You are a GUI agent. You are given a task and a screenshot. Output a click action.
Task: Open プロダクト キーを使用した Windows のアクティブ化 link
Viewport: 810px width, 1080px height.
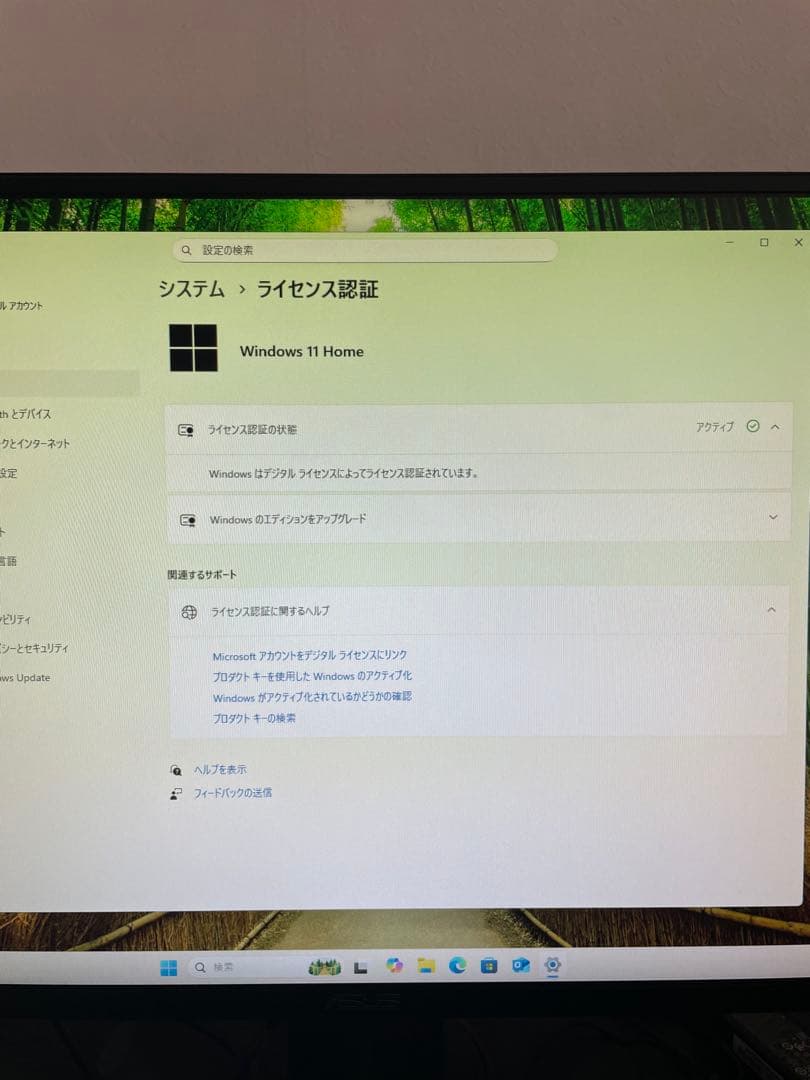point(313,676)
